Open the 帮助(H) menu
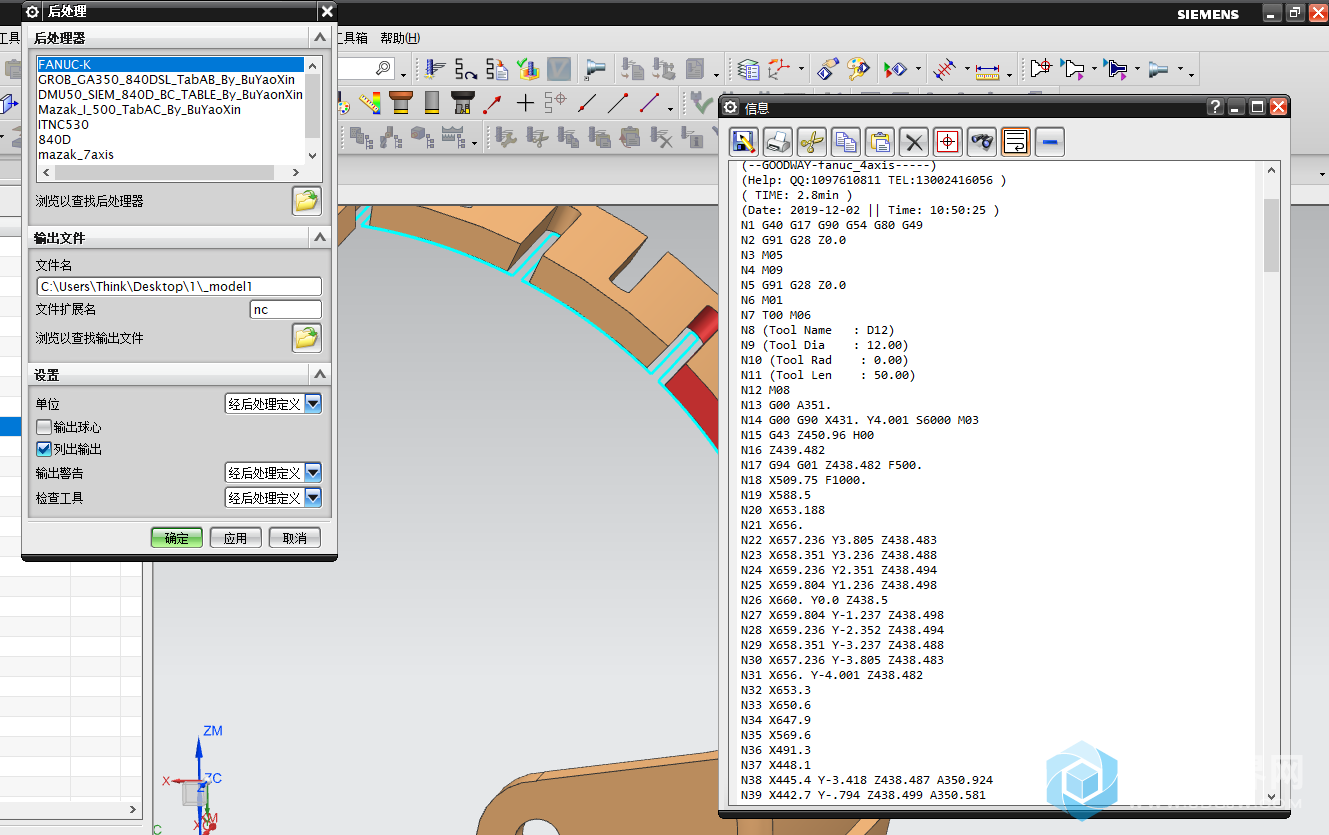 tap(400, 38)
